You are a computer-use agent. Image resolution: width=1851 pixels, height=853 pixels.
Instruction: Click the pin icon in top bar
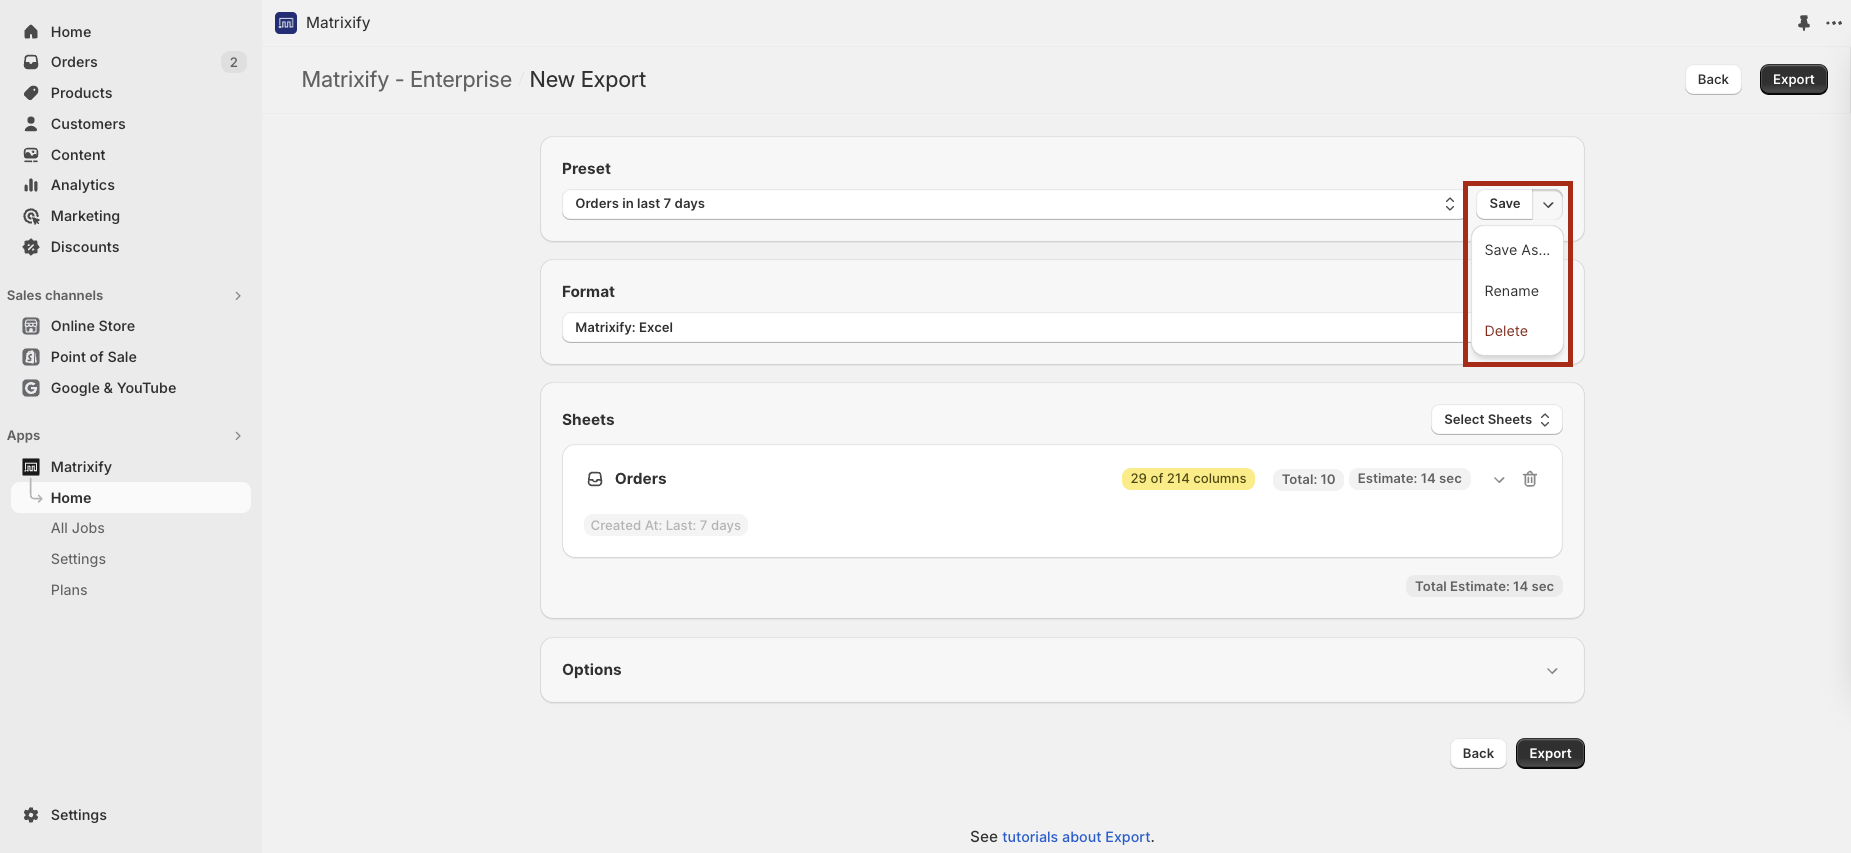[1803, 23]
